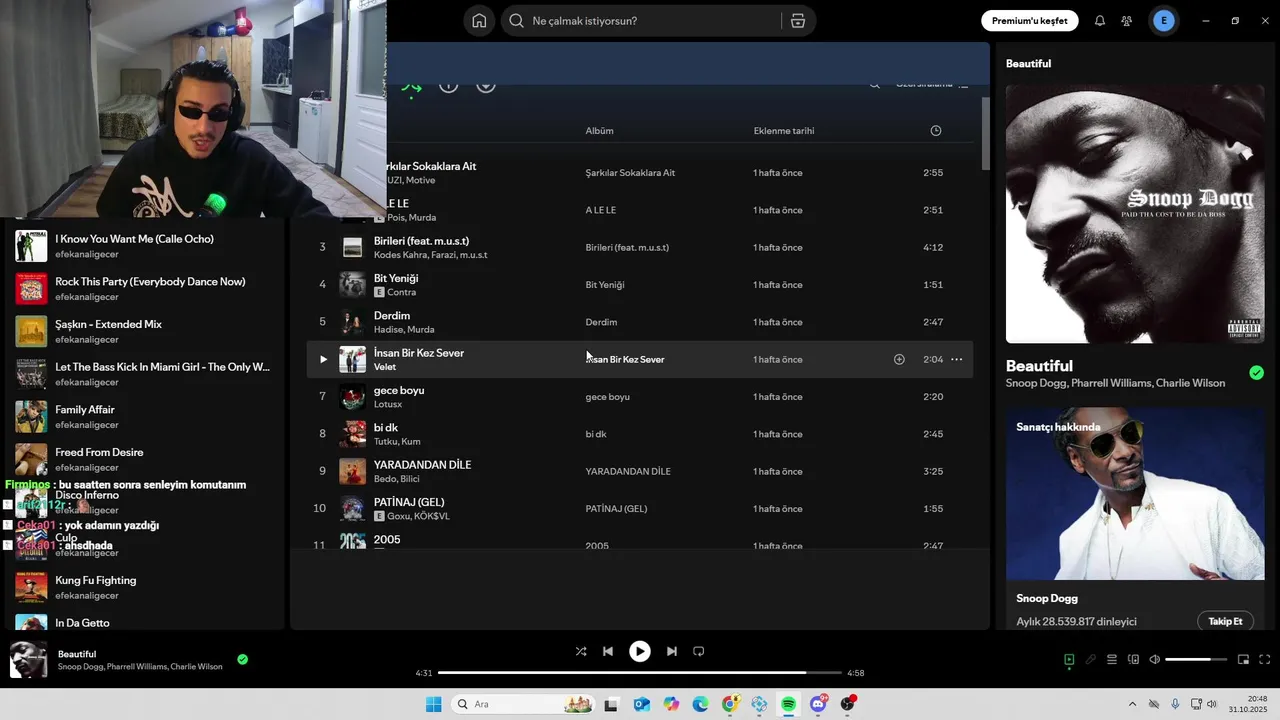
Task: Open Sanatçı hakkında artist photo
Action: [x=1135, y=493]
